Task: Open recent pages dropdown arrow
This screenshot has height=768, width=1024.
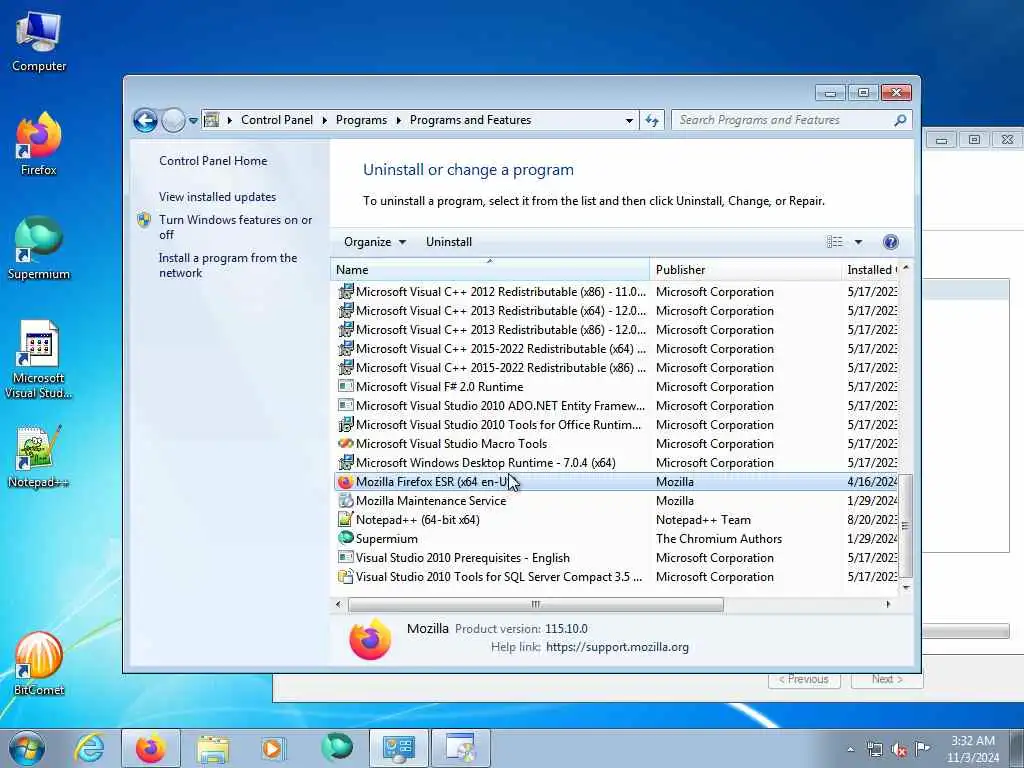Action: [x=193, y=121]
